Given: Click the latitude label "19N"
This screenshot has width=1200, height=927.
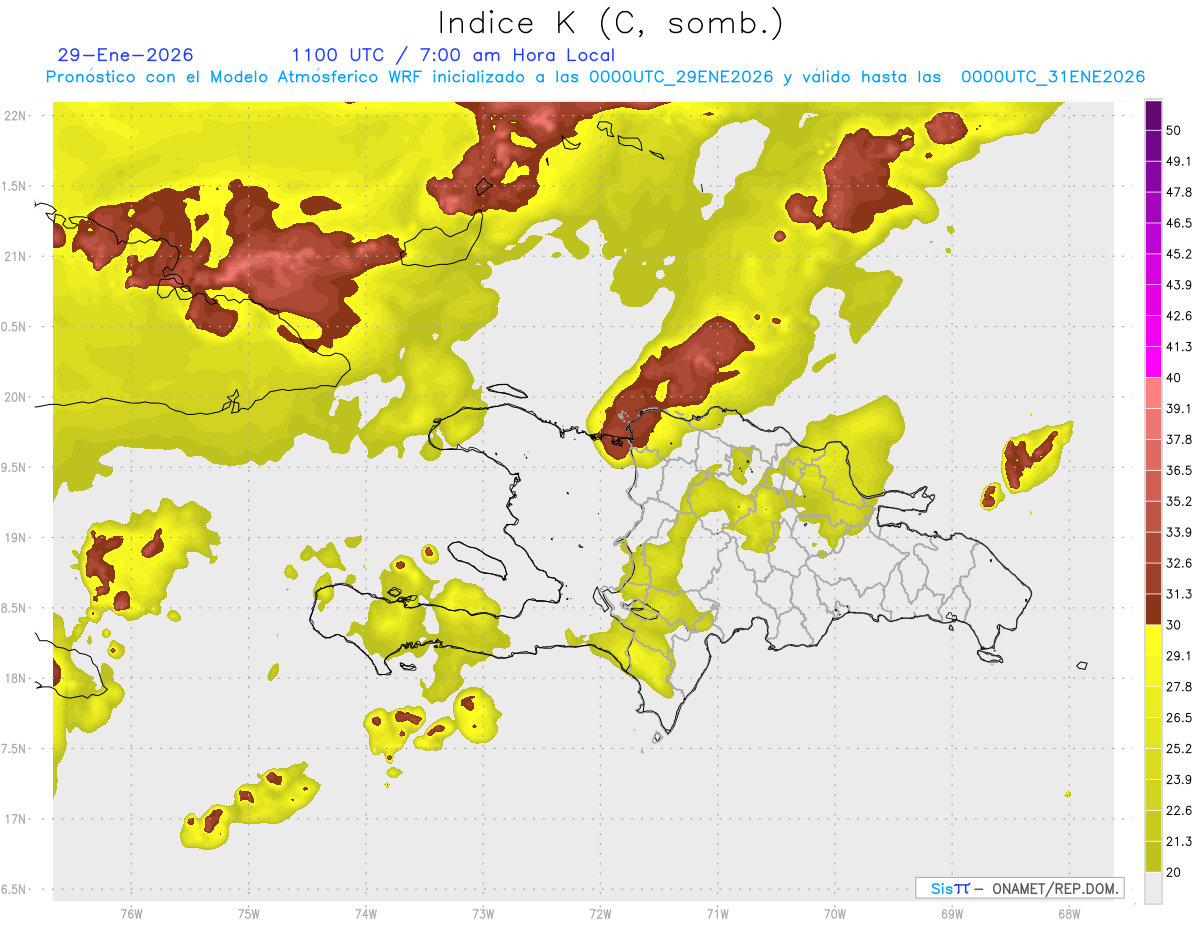Looking at the screenshot, I should (x=17, y=538).
